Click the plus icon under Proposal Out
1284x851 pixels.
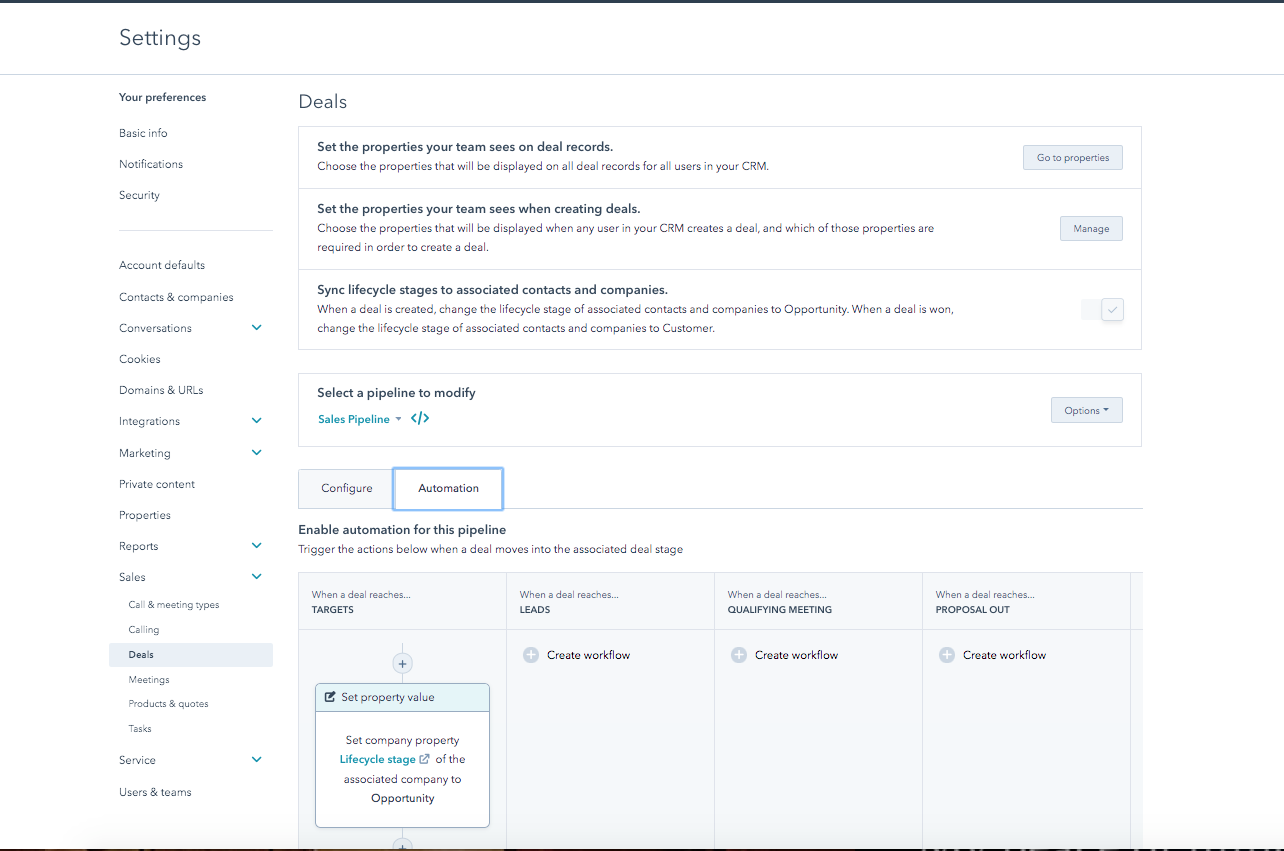946,655
